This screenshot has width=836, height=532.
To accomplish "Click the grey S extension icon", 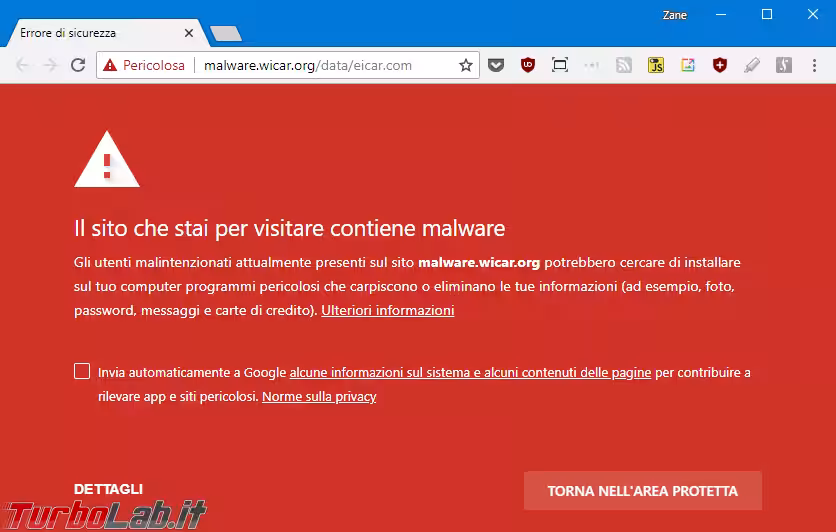I will pos(784,65).
